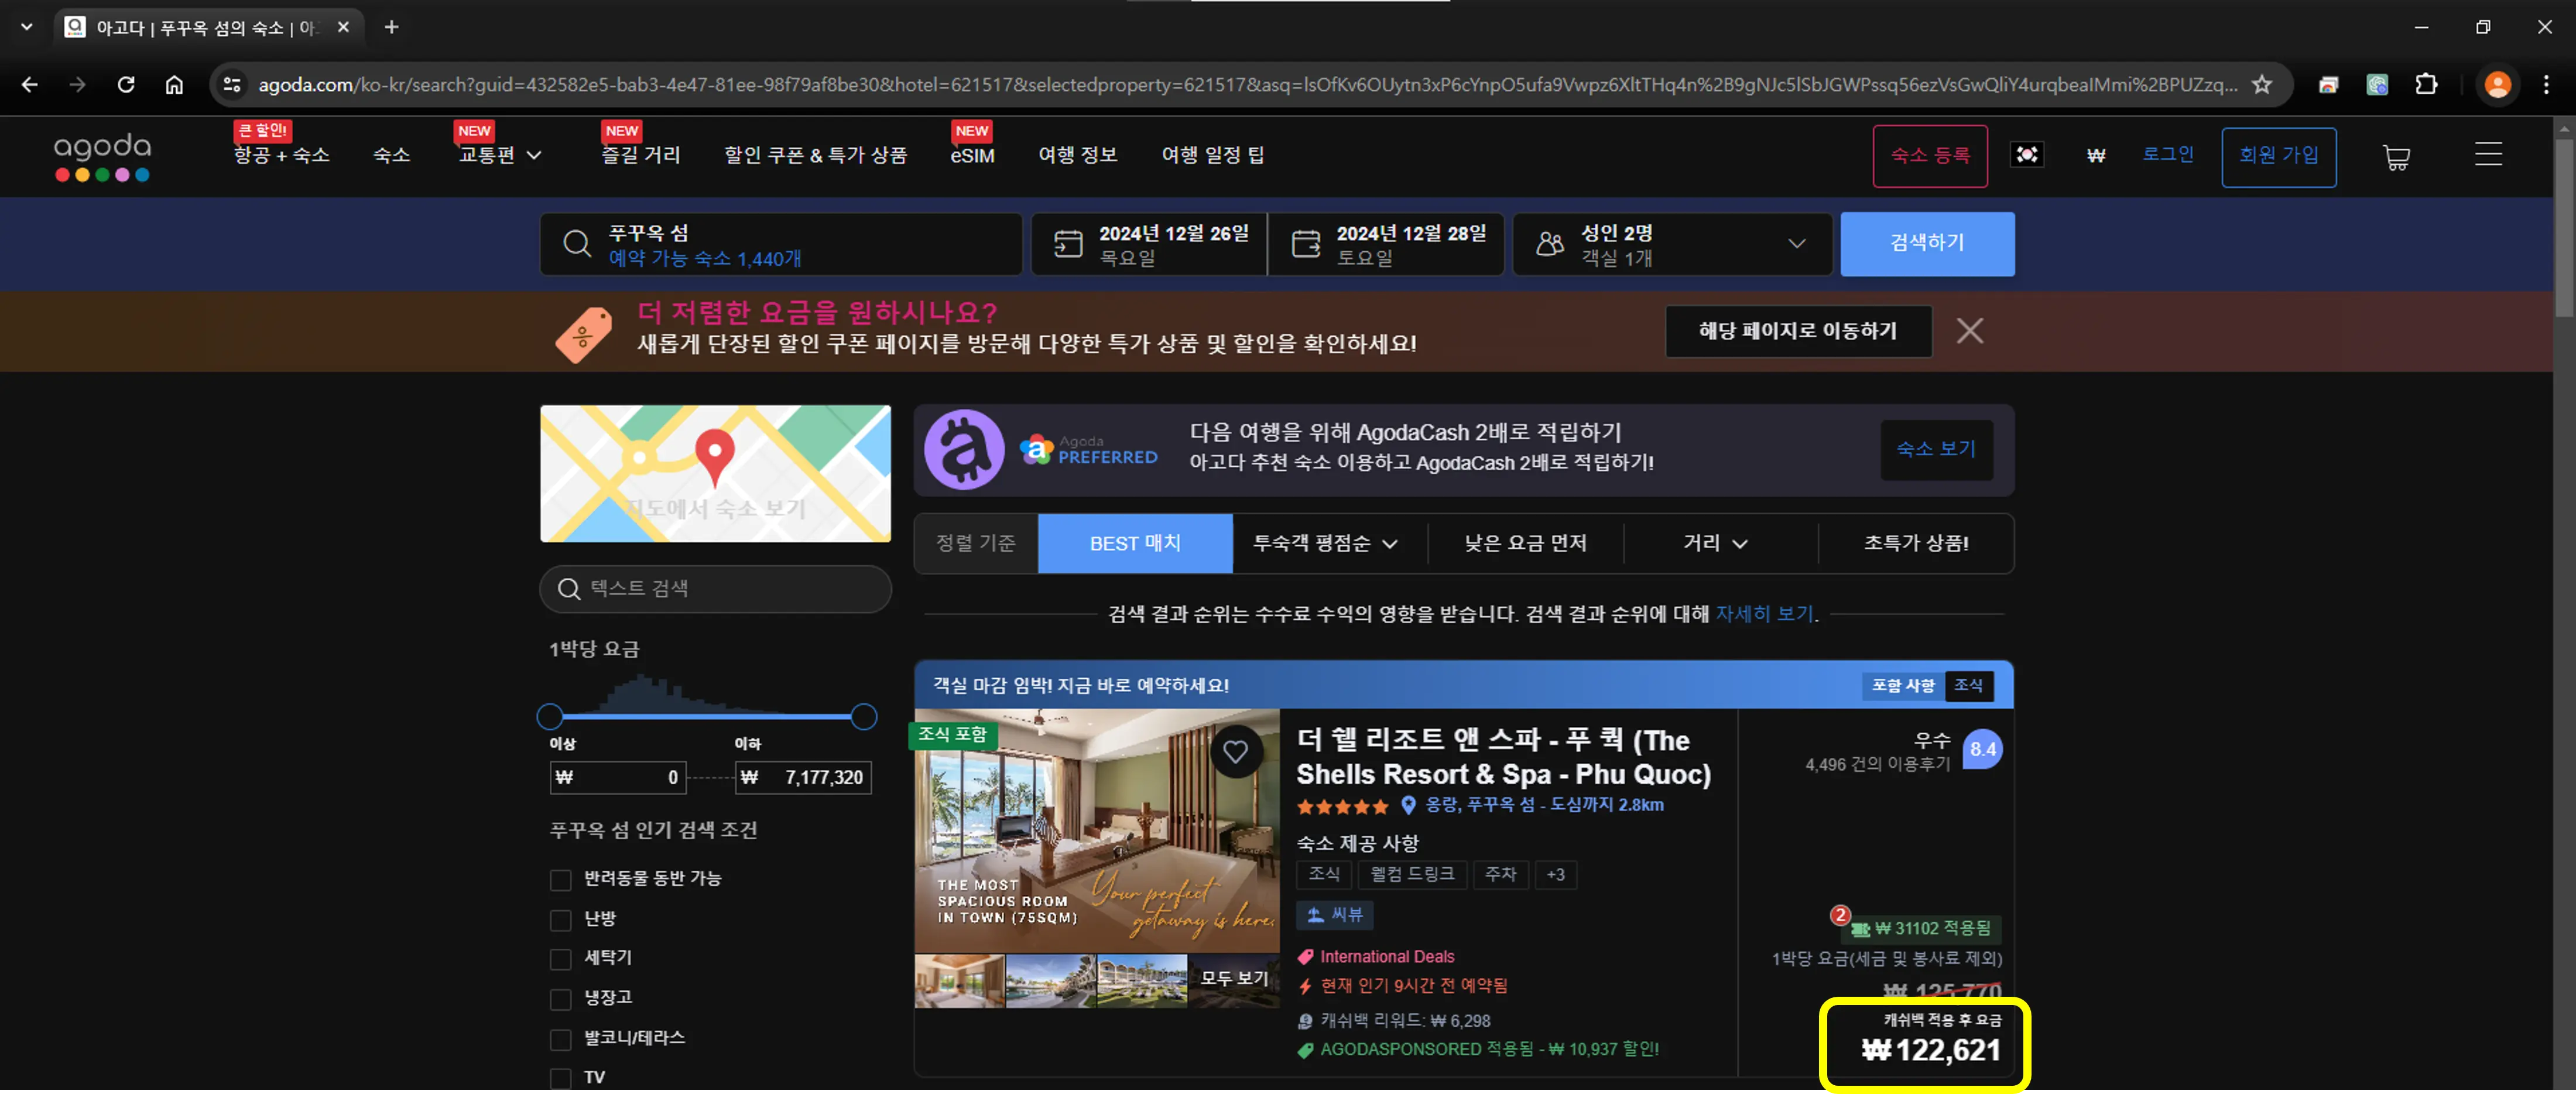The height and width of the screenshot is (1094, 2576).
Task: Click the check-in calendar icon
Action: click(x=1068, y=243)
